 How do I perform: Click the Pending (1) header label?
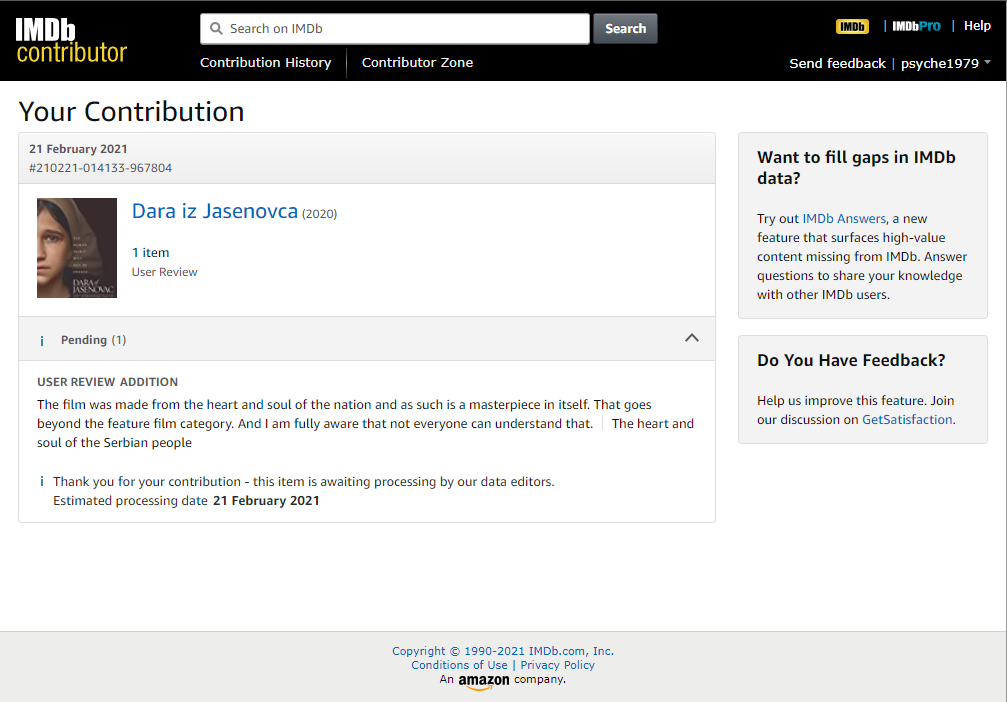coord(93,340)
